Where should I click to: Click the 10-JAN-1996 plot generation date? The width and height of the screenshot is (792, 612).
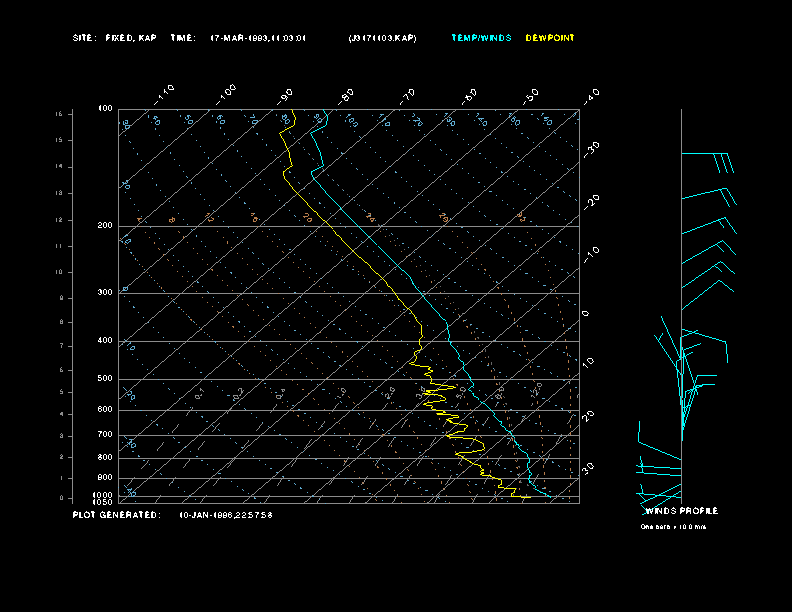pyautogui.click(x=226, y=515)
